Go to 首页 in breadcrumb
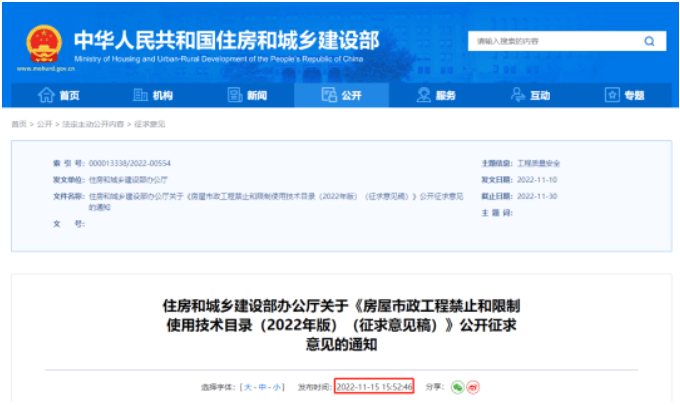 (19, 124)
